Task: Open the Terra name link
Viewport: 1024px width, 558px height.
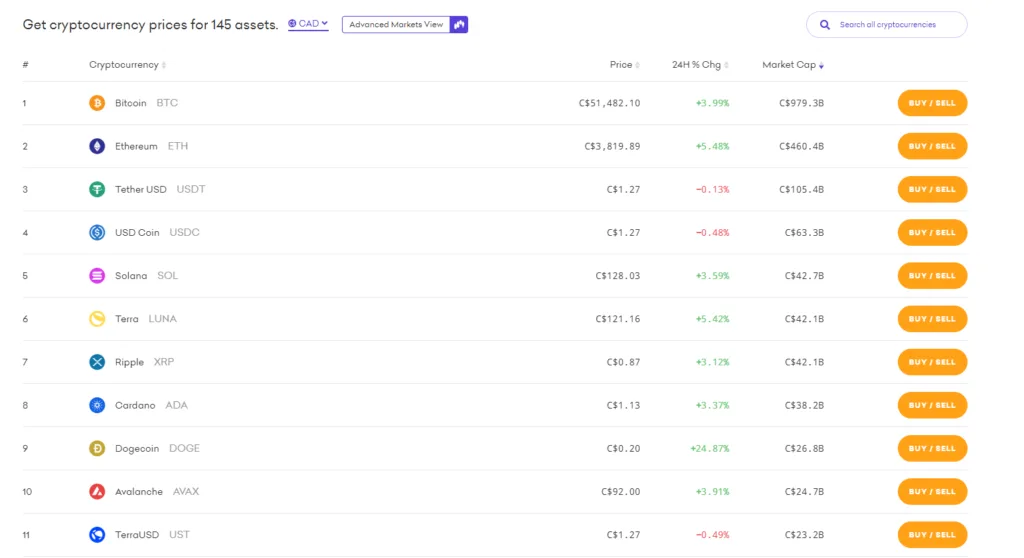Action: pos(127,319)
